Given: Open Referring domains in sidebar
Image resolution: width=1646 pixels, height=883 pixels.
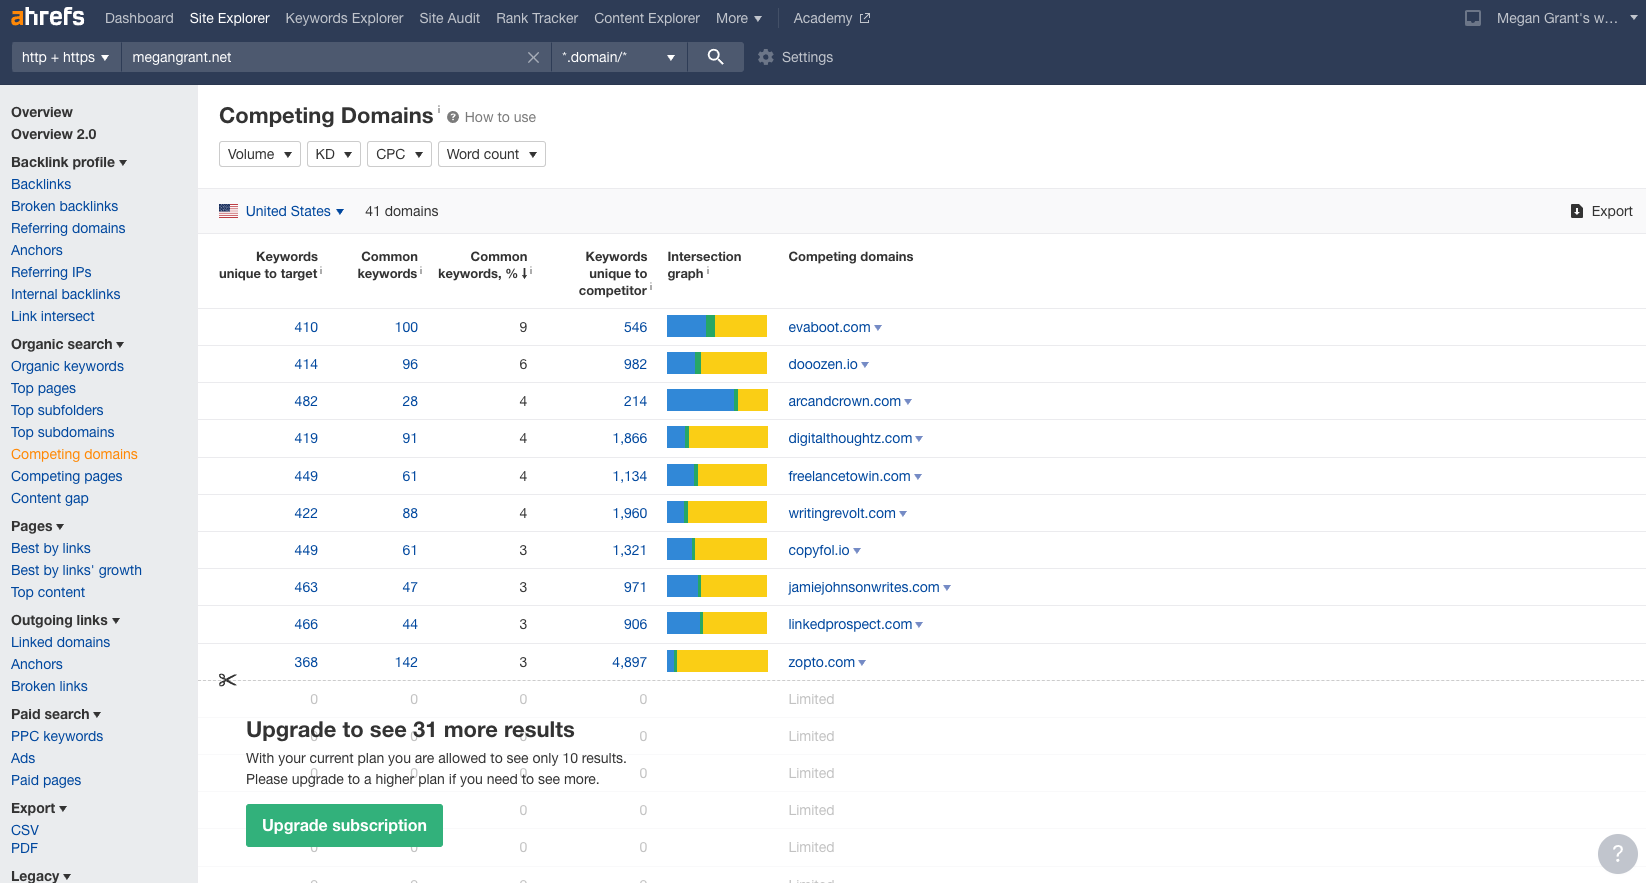Looking at the screenshot, I should click(68, 228).
